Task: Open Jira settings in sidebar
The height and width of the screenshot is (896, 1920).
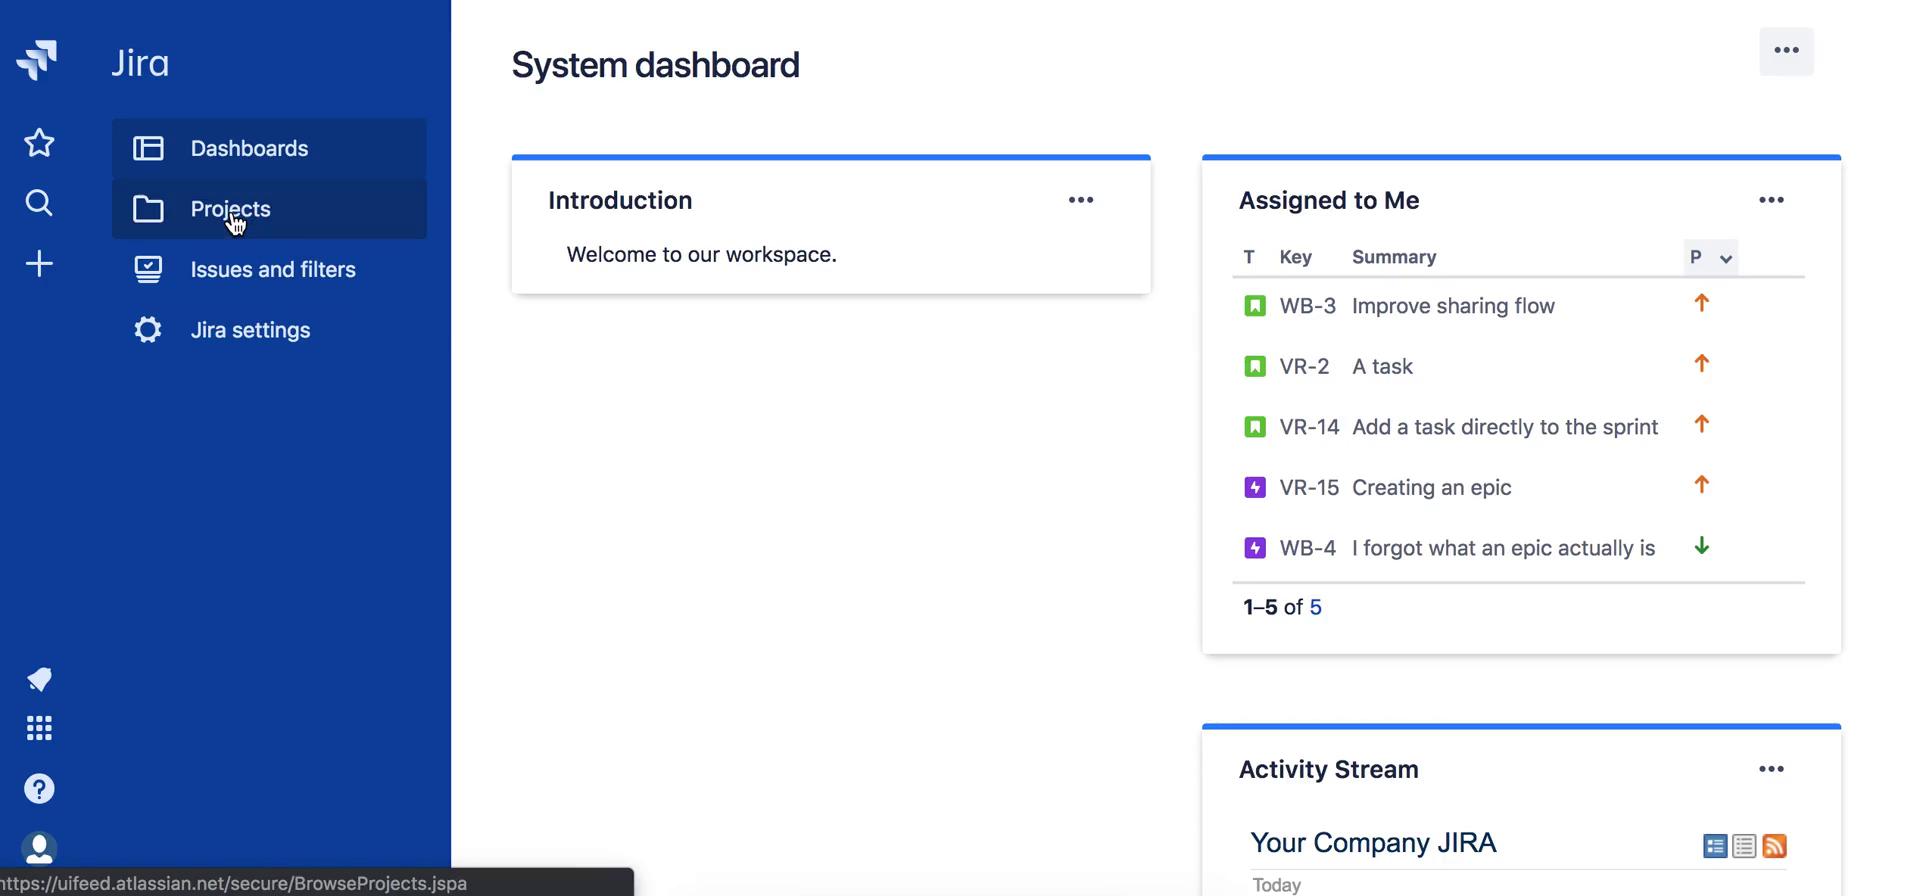Action: click(269, 330)
